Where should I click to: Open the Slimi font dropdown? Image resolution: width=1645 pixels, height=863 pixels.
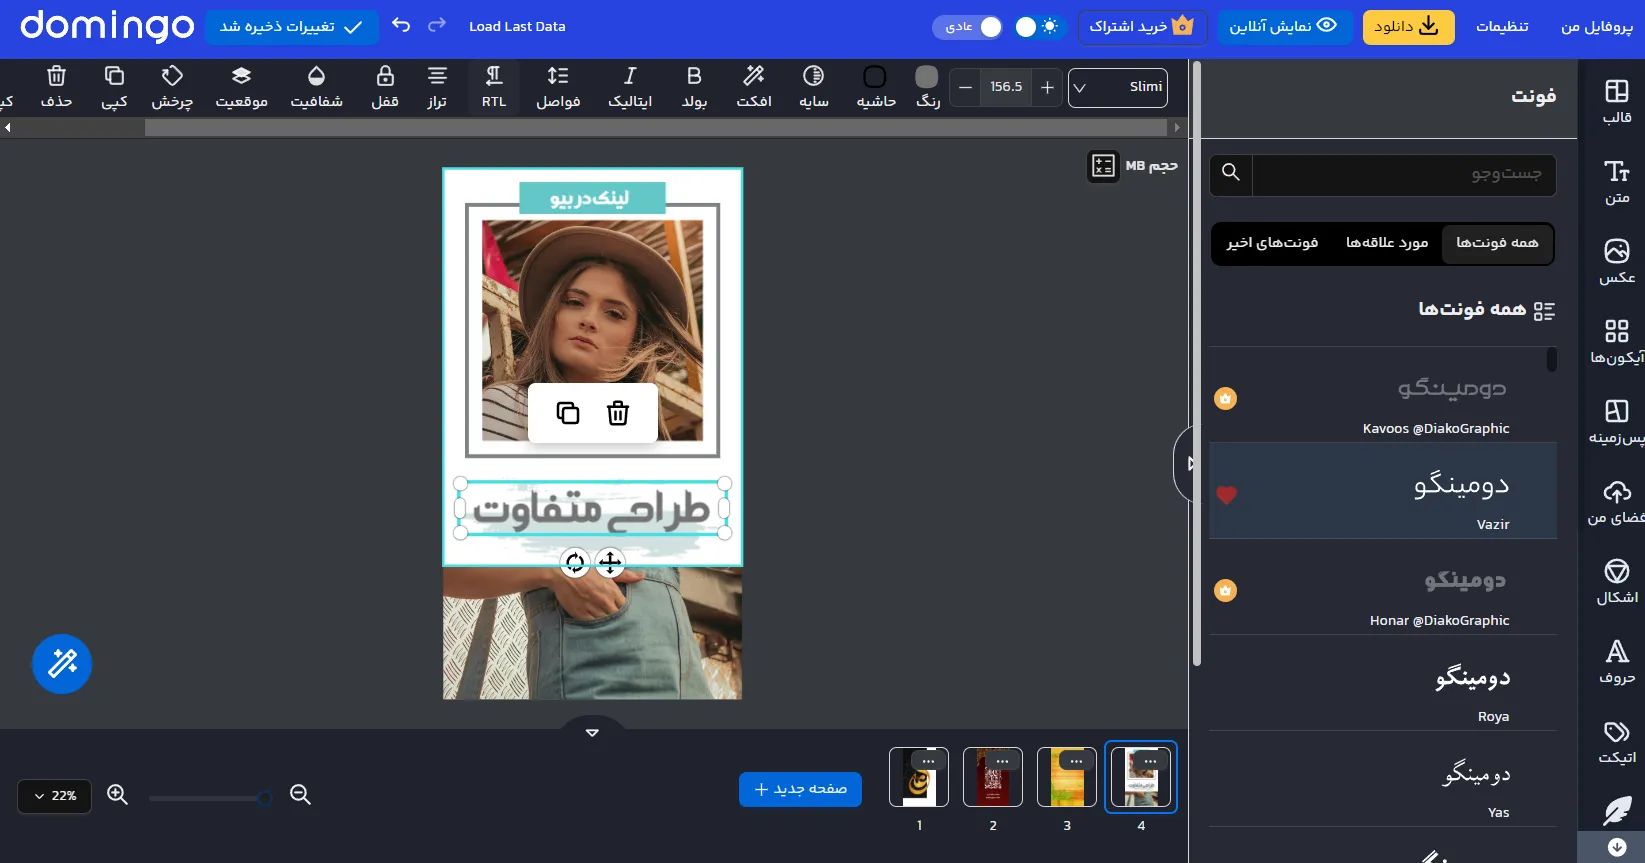tap(1118, 87)
